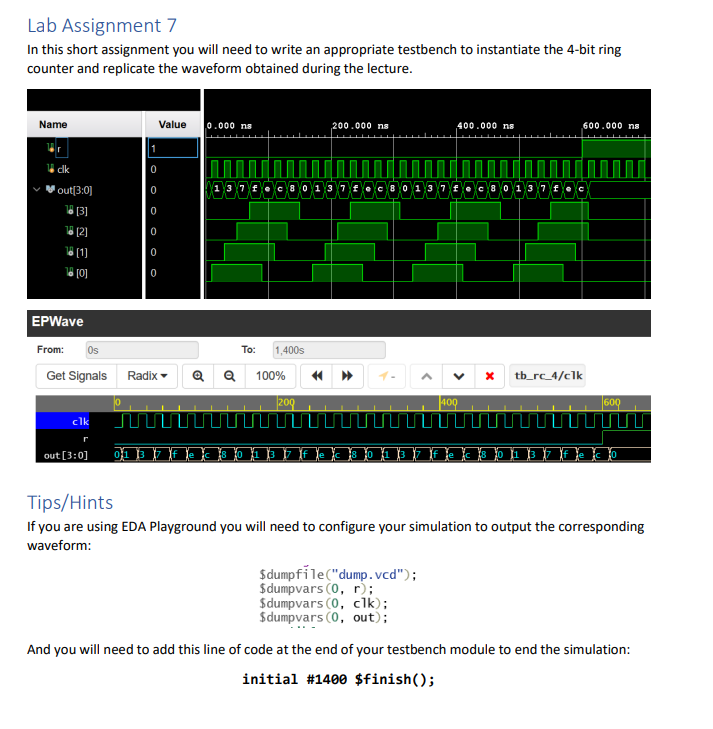
Task: Click the From time input field
Action: point(142,350)
